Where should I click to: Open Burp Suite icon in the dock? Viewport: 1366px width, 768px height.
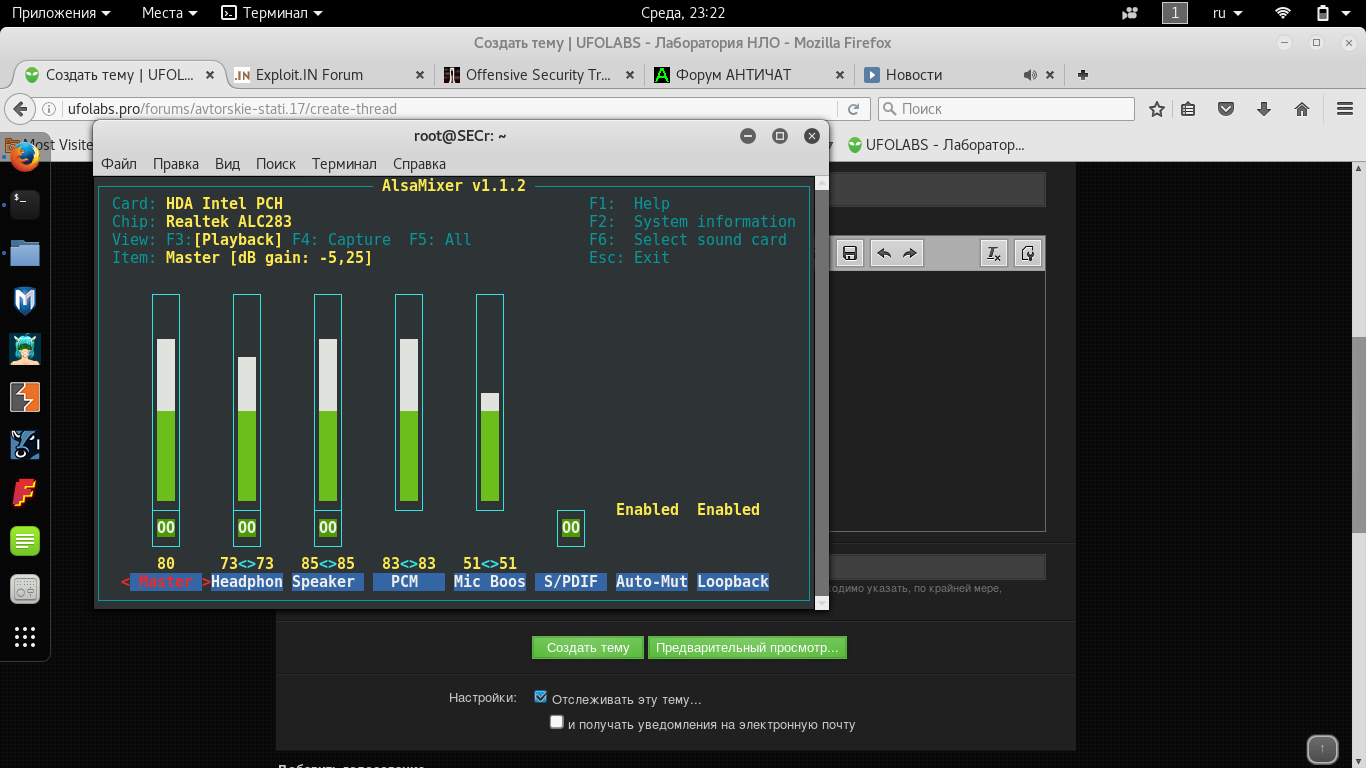pos(25,397)
